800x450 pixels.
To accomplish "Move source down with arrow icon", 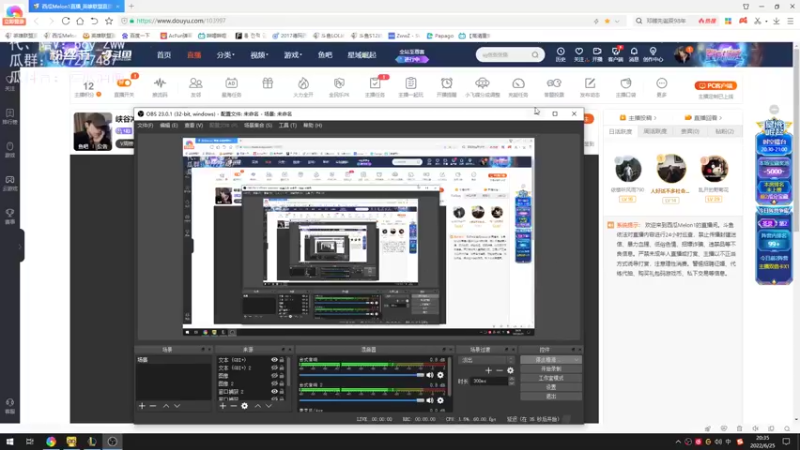I will pos(268,406).
